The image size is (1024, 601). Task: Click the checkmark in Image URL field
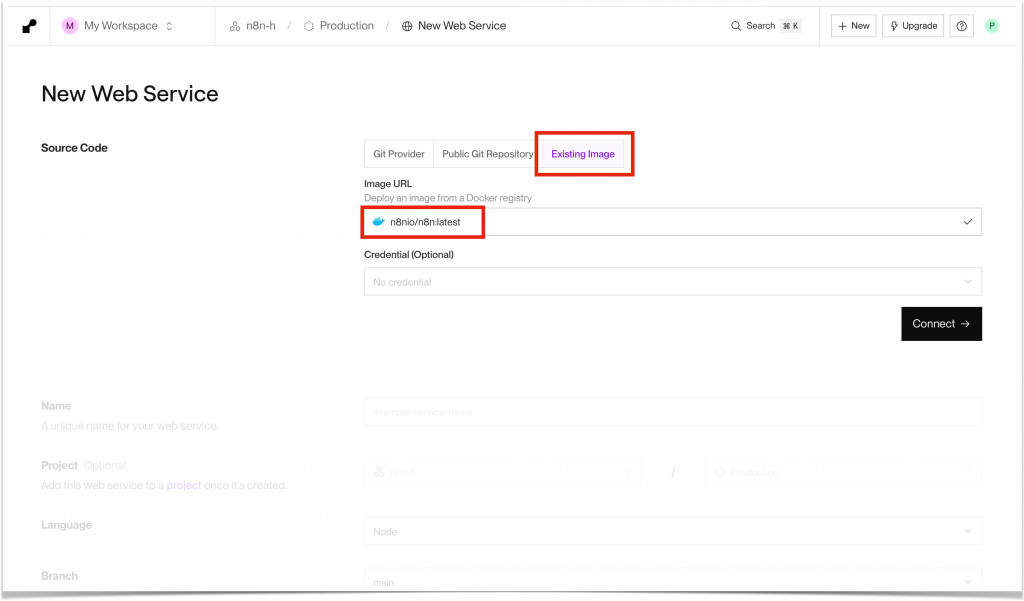click(x=967, y=222)
